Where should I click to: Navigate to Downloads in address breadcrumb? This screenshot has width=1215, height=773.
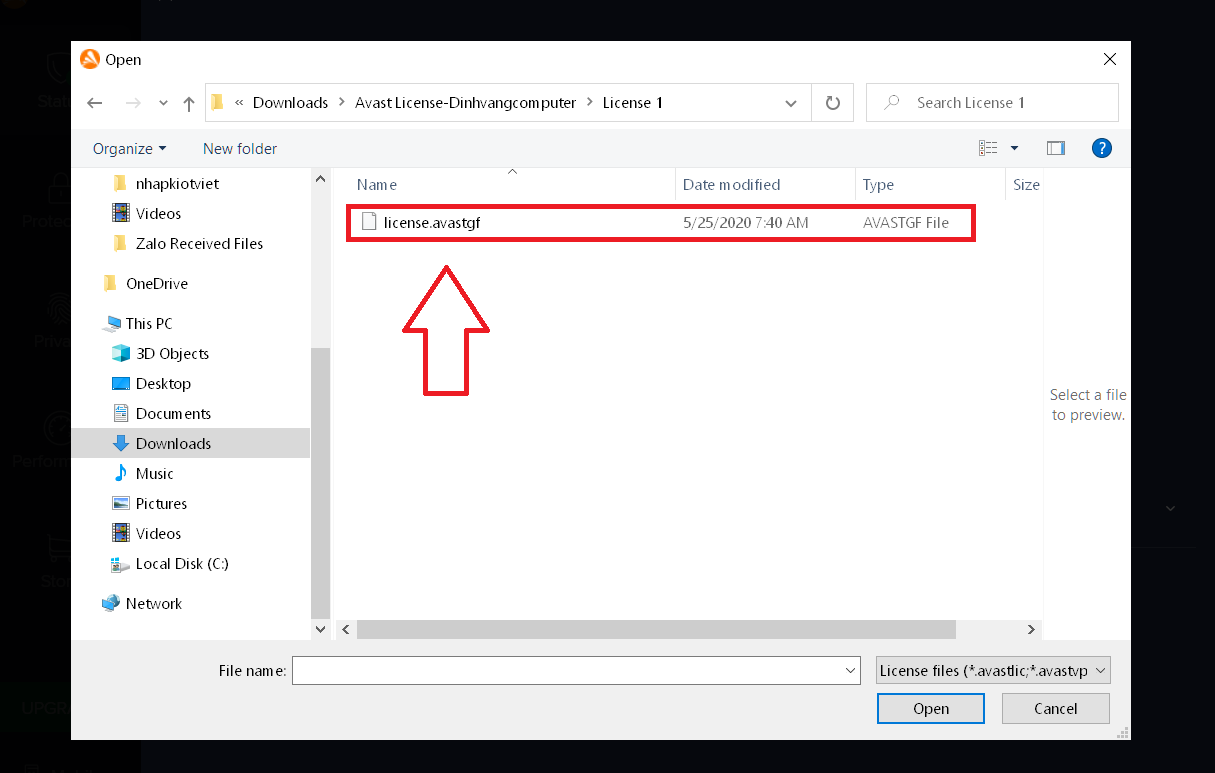(x=290, y=103)
